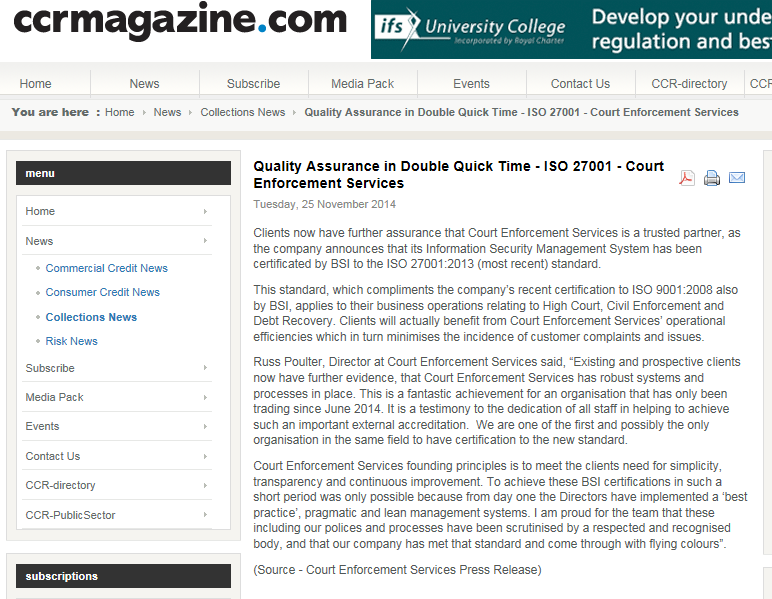This screenshot has width=772, height=599.
Task: Go to Subscribe in top navigation
Action: (254, 84)
